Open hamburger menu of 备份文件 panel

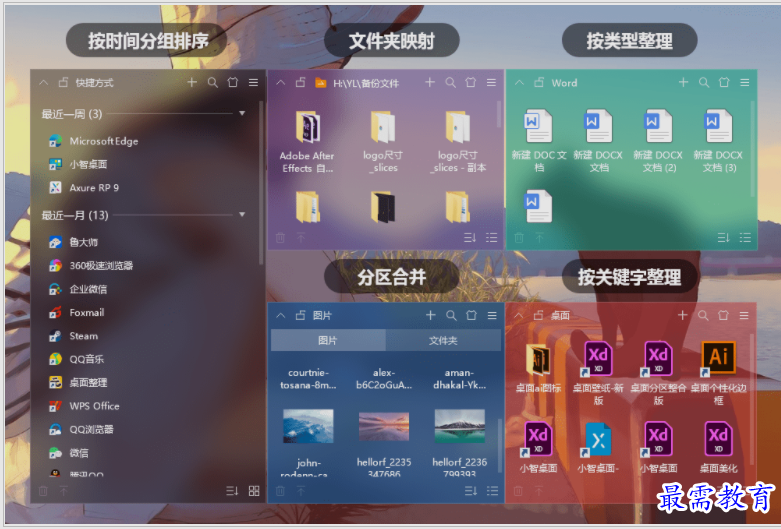[492, 82]
